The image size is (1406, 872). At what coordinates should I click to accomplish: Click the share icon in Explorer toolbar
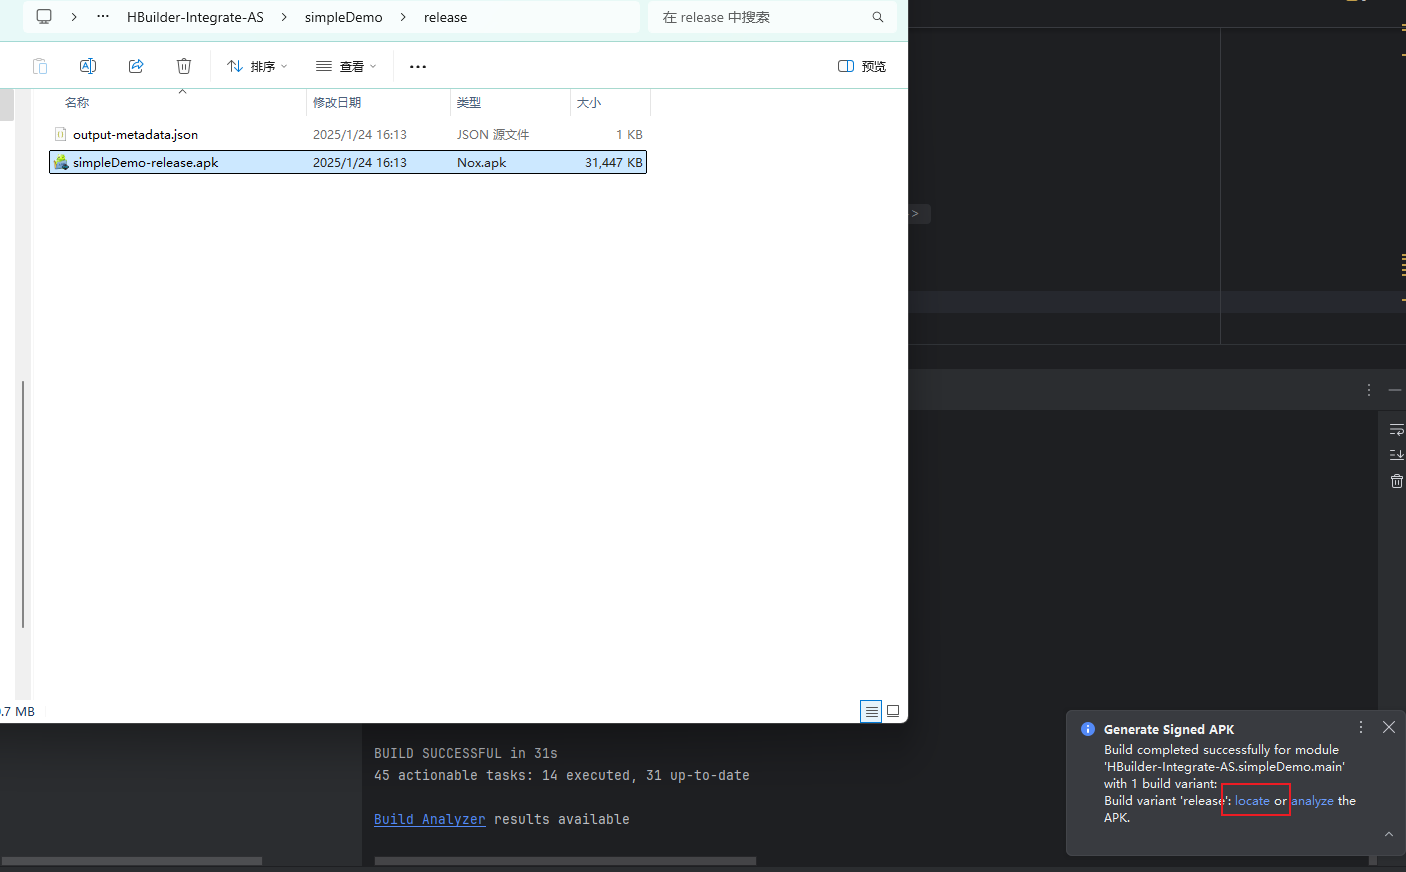tap(136, 66)
